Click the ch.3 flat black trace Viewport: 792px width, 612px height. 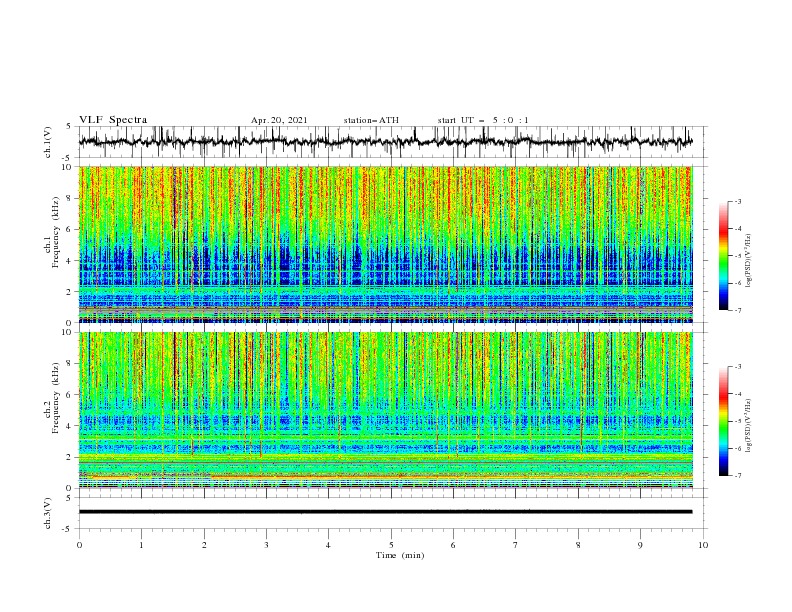coord(385,512)
